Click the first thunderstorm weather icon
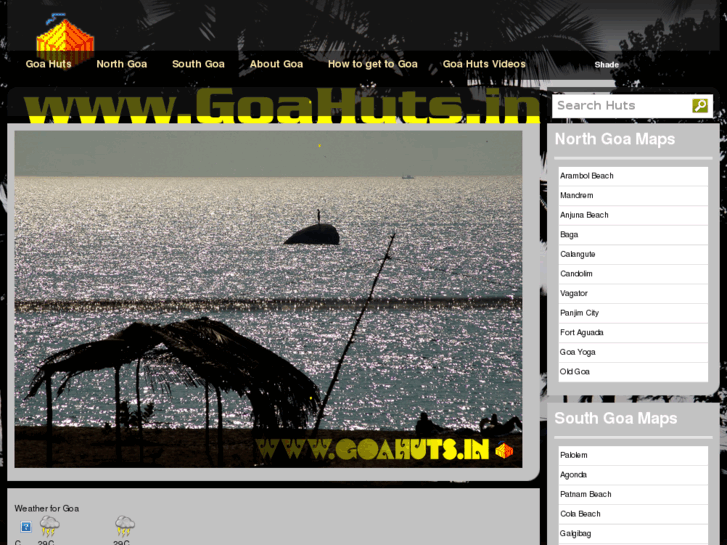This screenshot has width=727, height=545. [49, 526]
